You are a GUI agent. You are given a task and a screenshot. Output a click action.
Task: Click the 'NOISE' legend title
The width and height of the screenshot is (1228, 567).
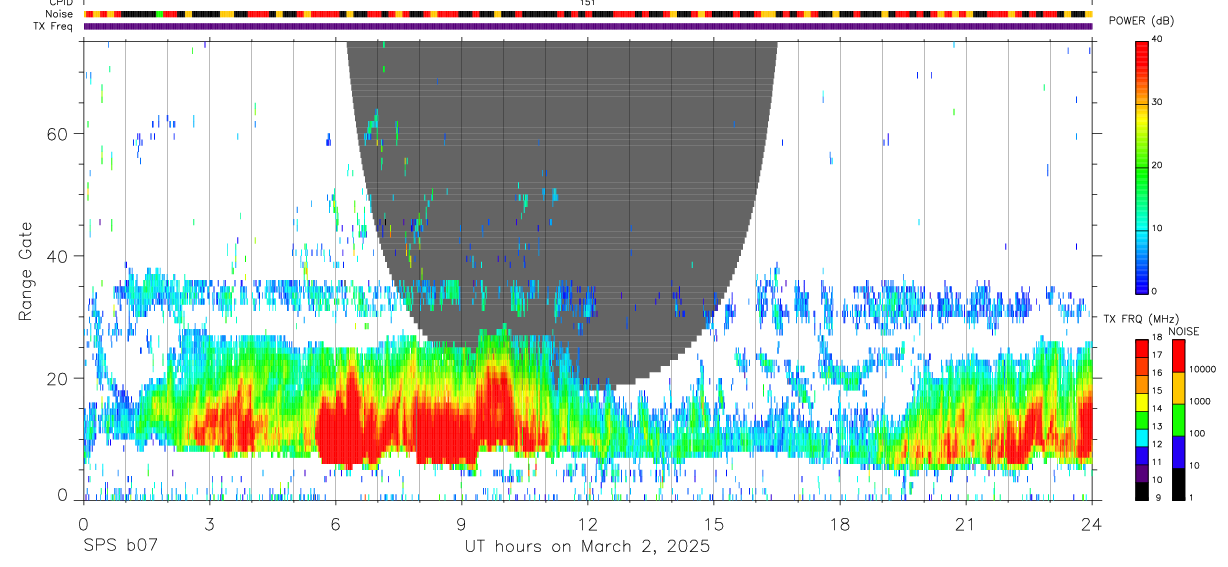click(x=1182, y=331)
